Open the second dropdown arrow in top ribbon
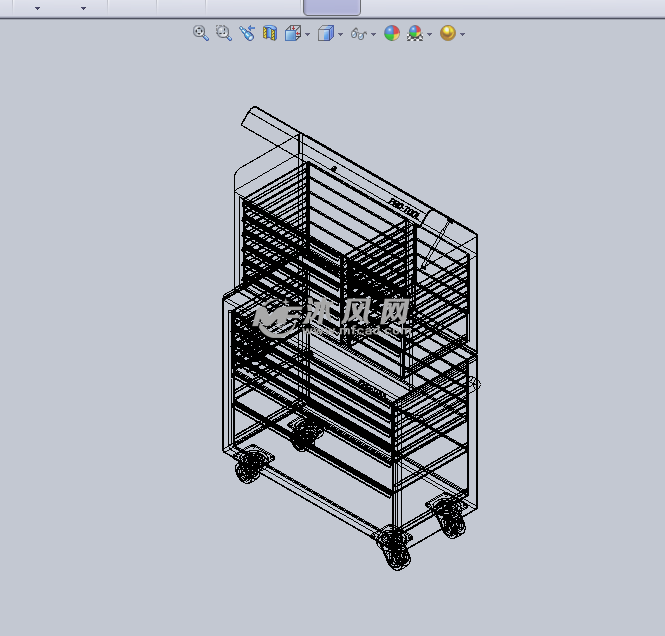 point(84,8)
